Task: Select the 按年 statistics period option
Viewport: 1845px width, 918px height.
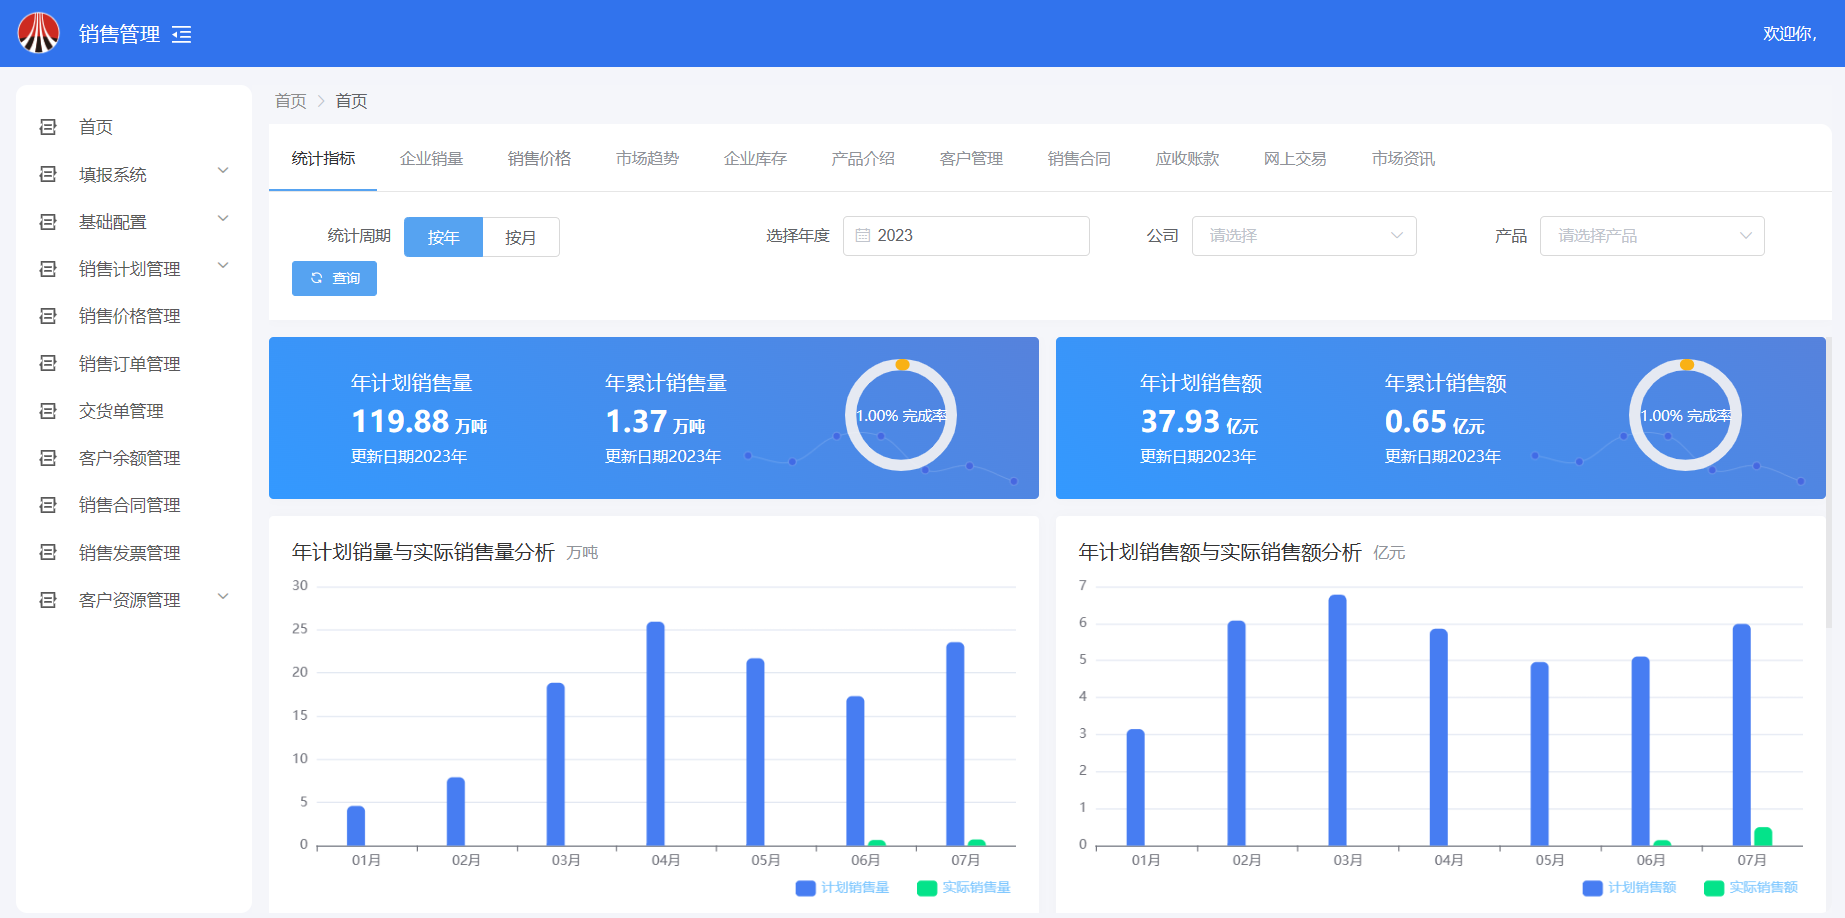Action: [443, 237]
